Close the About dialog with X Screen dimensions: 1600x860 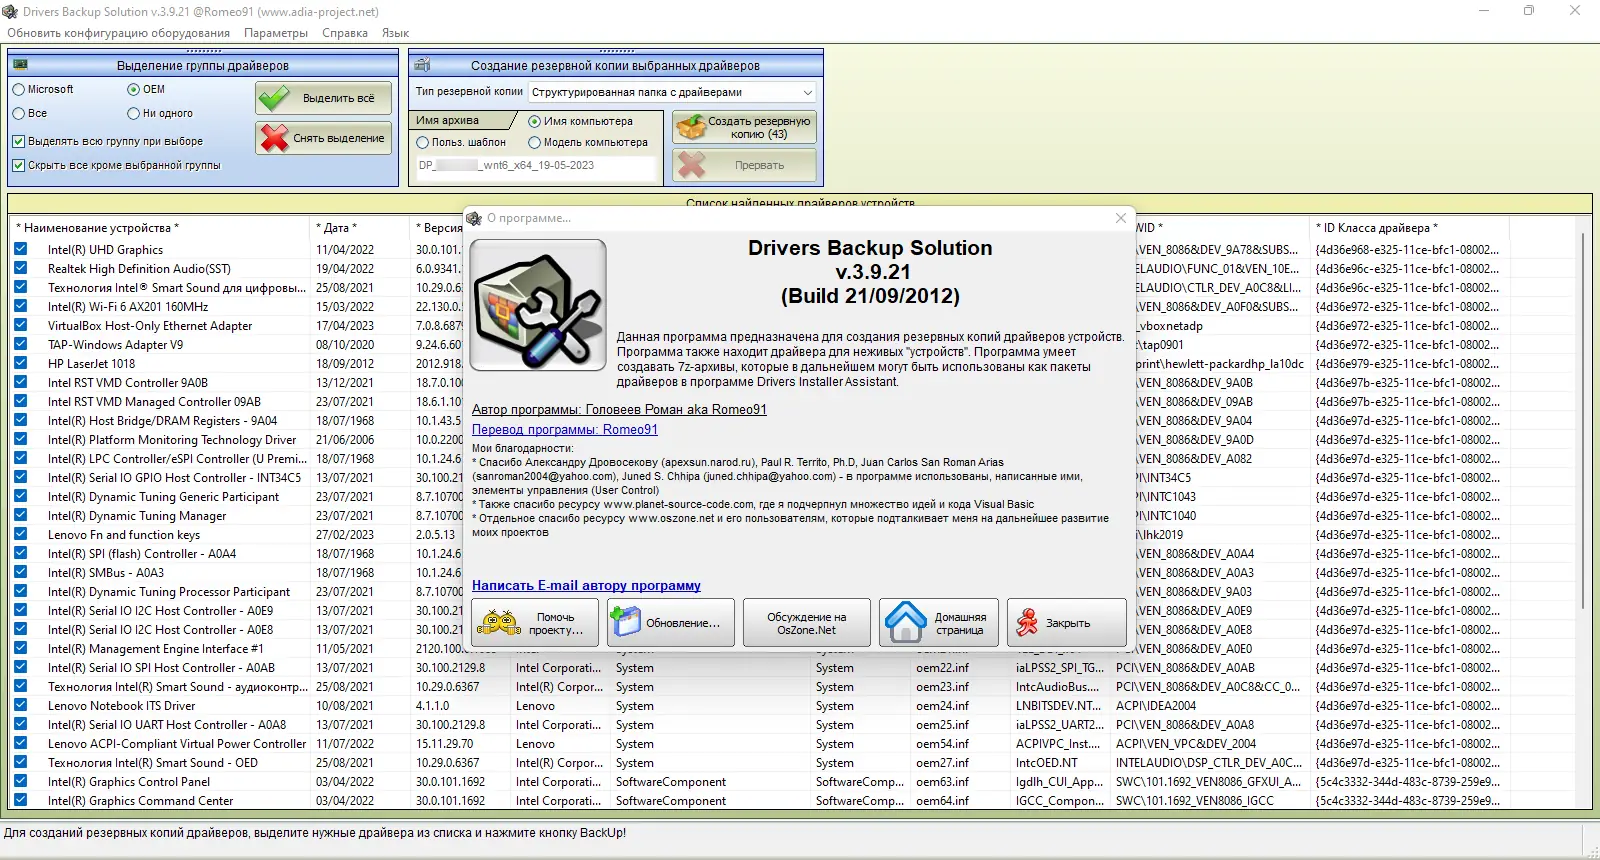coord(1121,218)
